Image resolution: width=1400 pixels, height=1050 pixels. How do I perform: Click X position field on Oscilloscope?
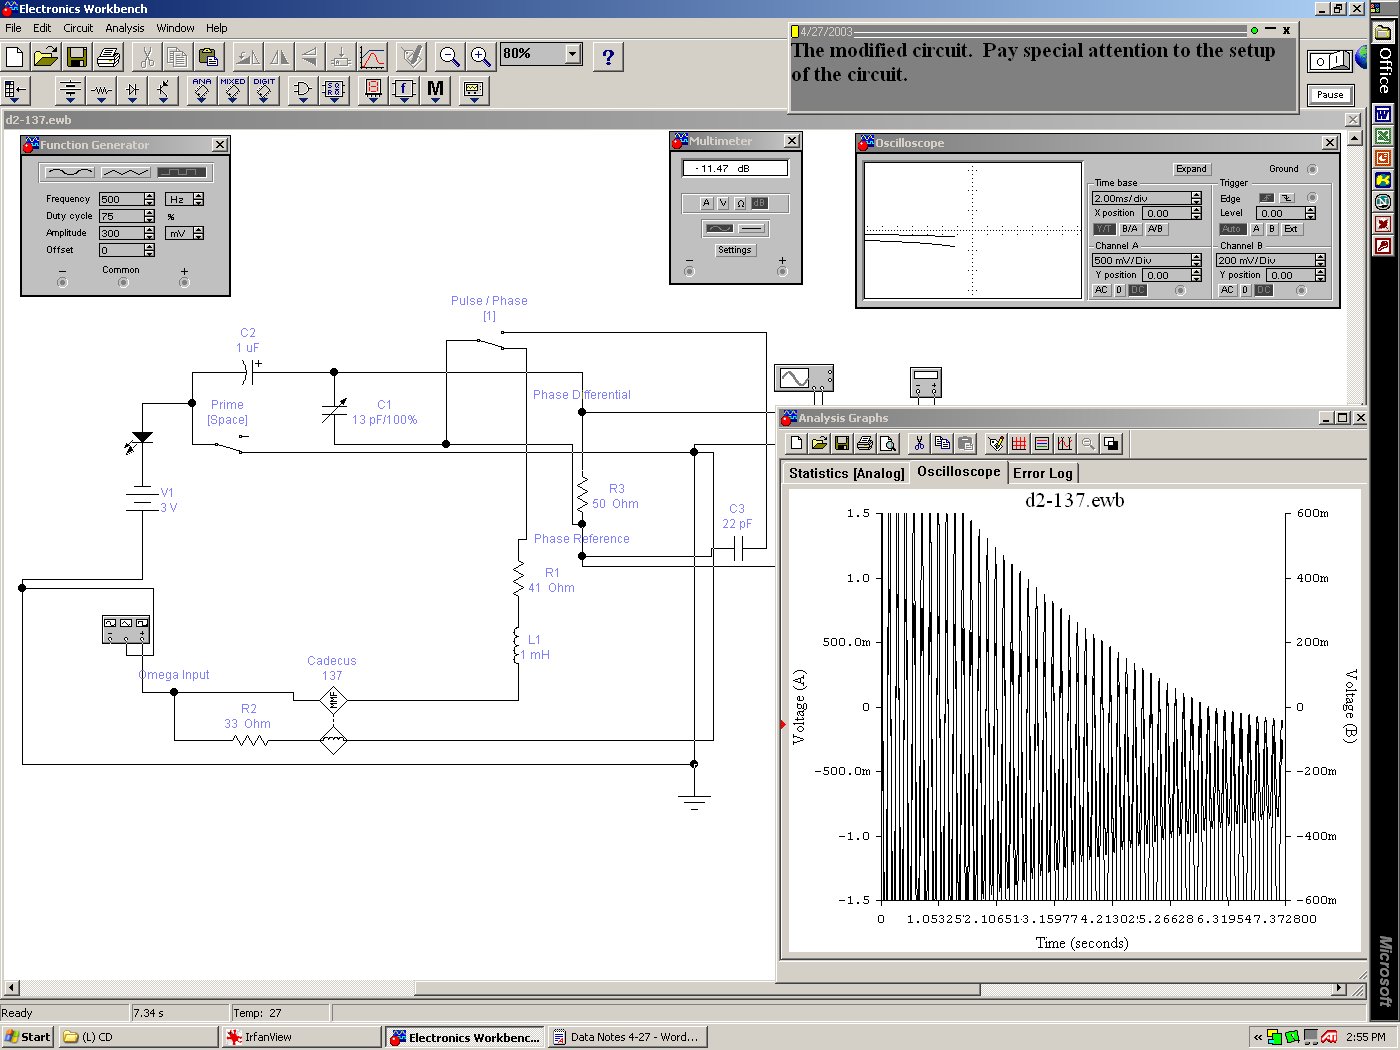tap(1165, 213)
